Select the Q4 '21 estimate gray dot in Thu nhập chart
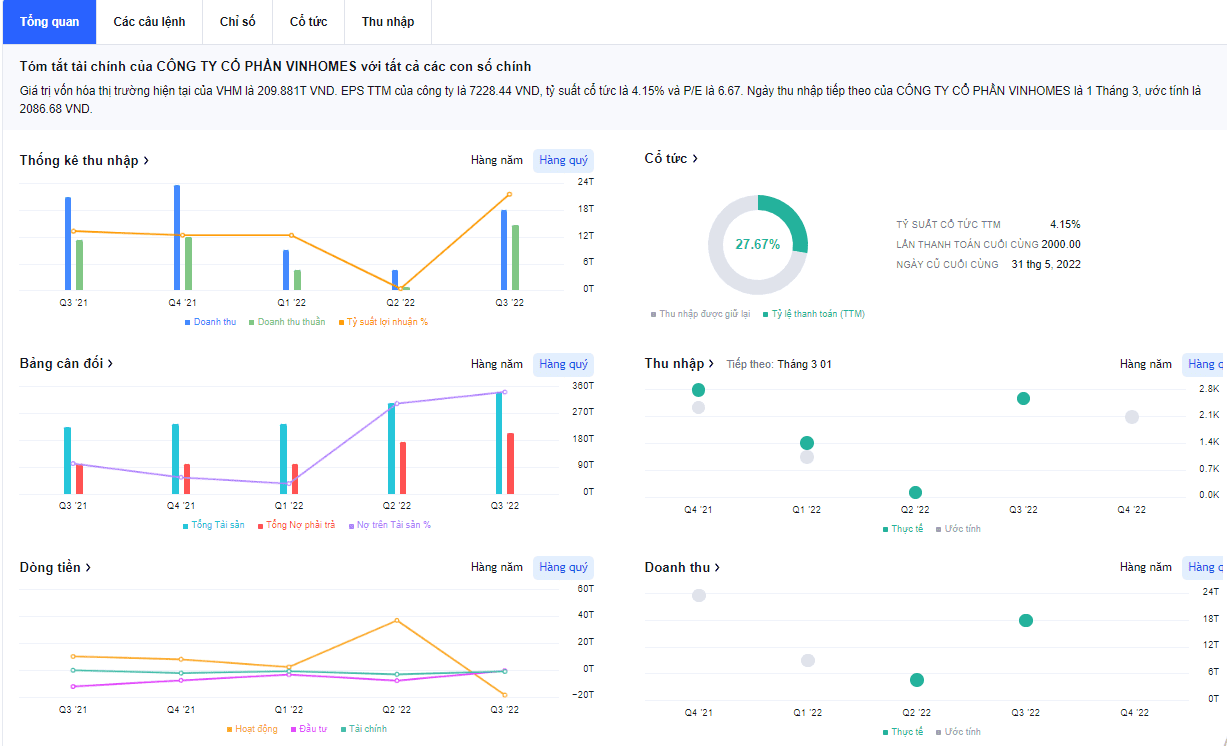Viewport: 1227px width, 746px height. (x=698, y=408)
